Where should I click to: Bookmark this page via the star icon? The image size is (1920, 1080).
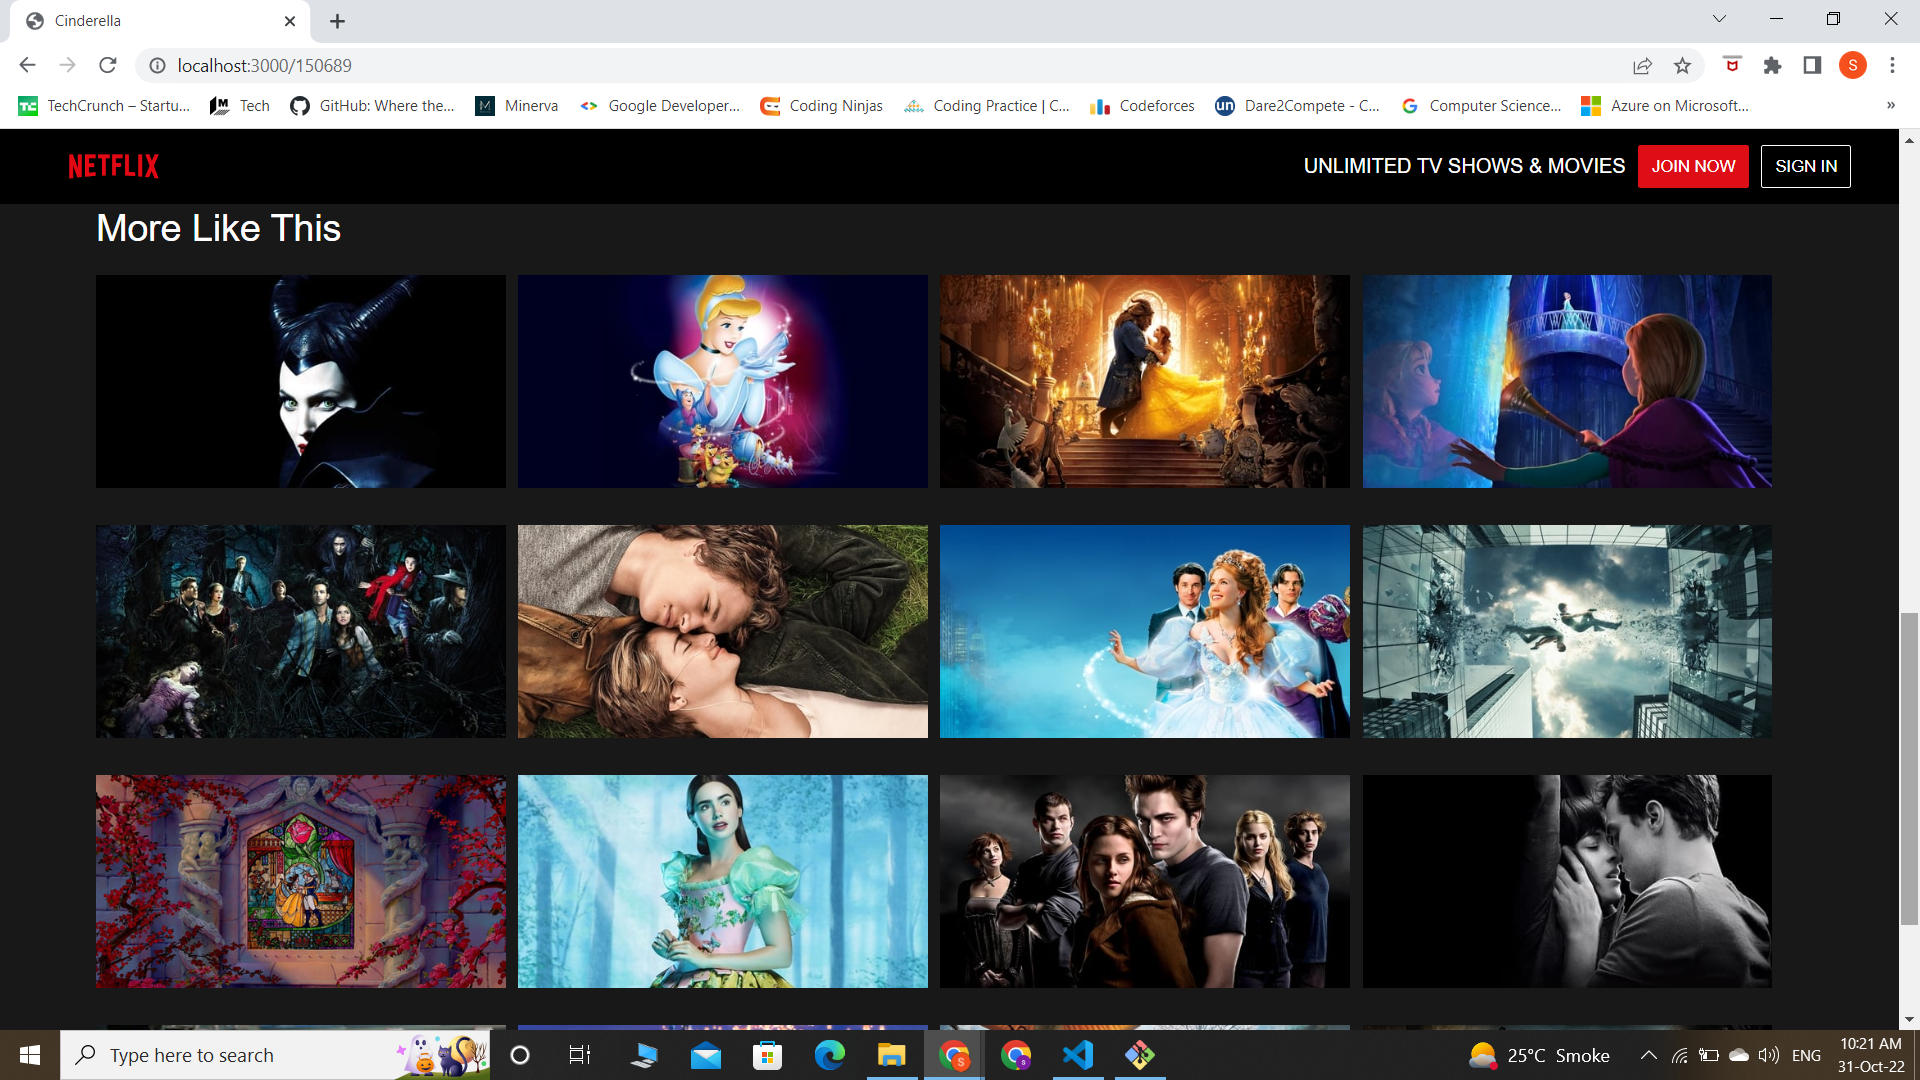[x=1683, y=65]
